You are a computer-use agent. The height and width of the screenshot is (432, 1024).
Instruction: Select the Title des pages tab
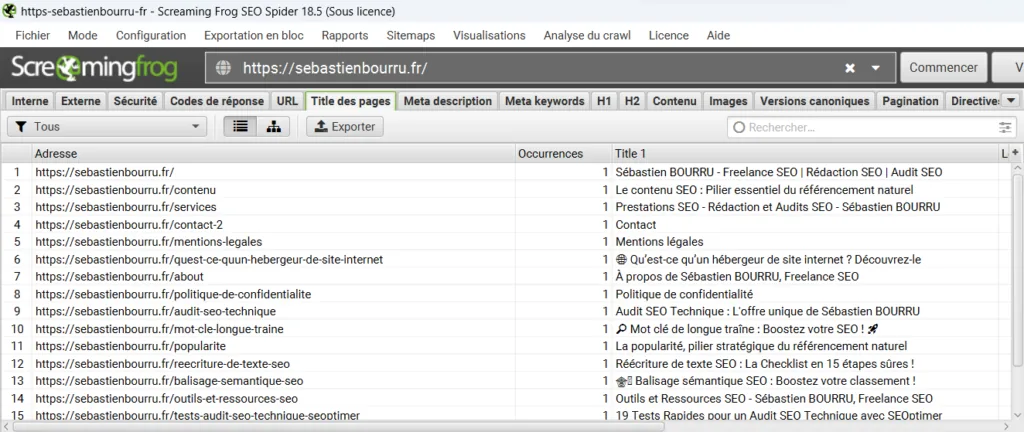(351, 101)
